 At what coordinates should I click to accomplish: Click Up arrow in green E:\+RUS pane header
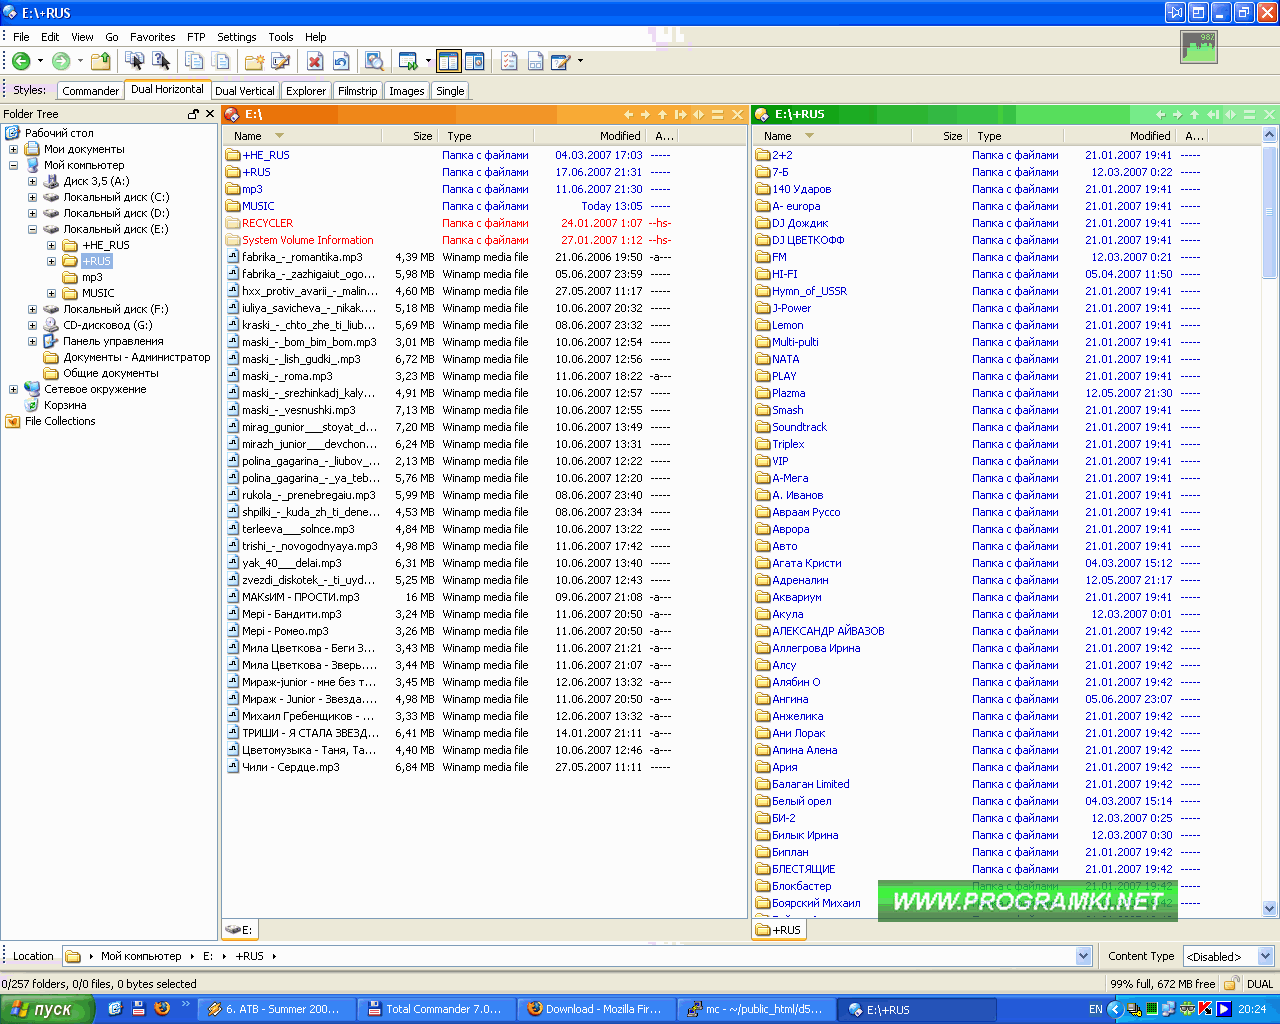pos(1194,115)
